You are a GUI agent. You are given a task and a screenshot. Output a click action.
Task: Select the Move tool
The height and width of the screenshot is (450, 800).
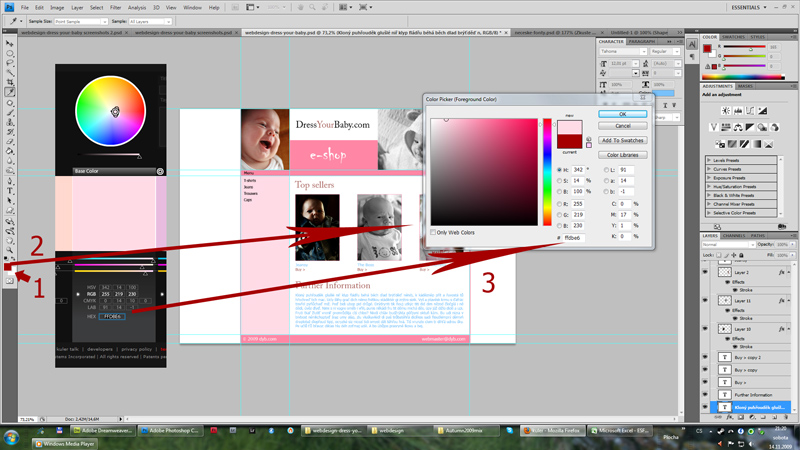pos(10,44)
